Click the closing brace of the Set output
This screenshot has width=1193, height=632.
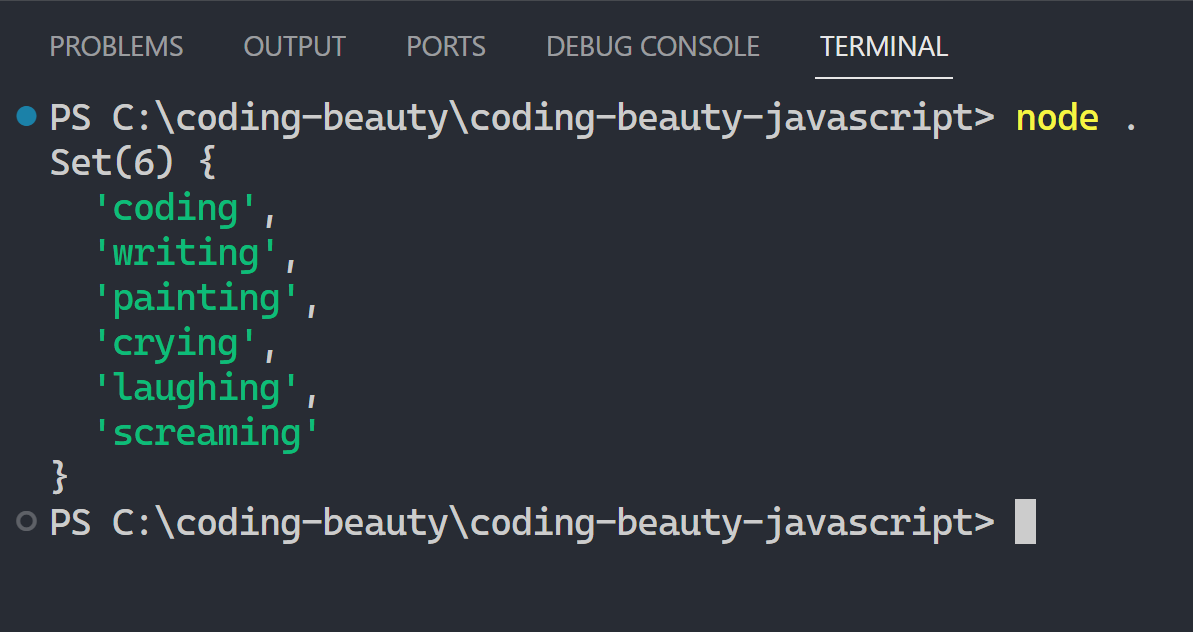pos(59,478)
